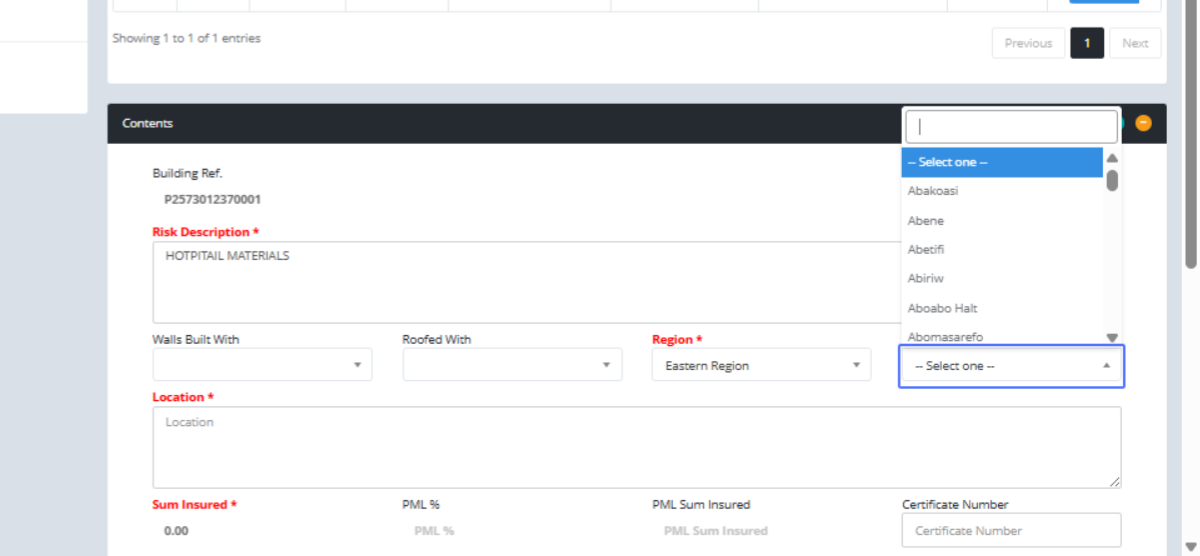The image size is (1200, 556).
Task: Open the Walls Built With dropdown
Action: [x=262, y=365]
